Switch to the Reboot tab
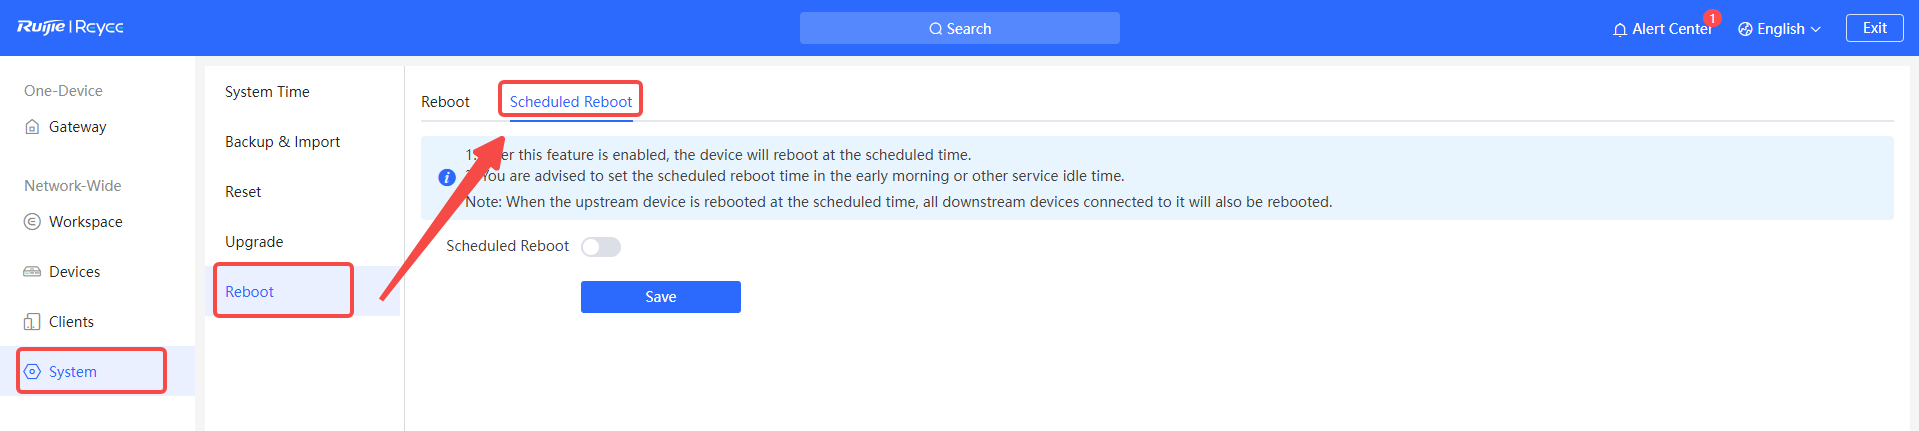 pyautogui.click(x=445, y=102)
